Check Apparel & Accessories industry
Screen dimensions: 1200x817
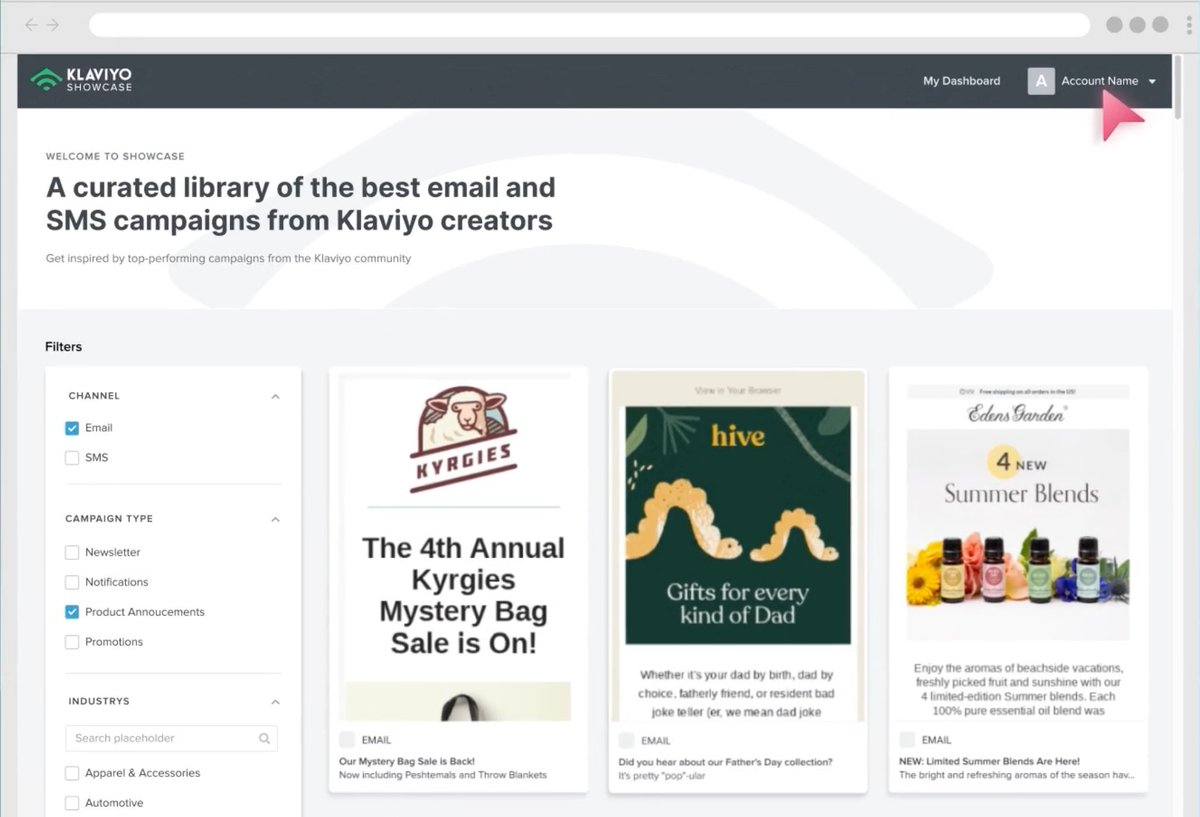72,773
